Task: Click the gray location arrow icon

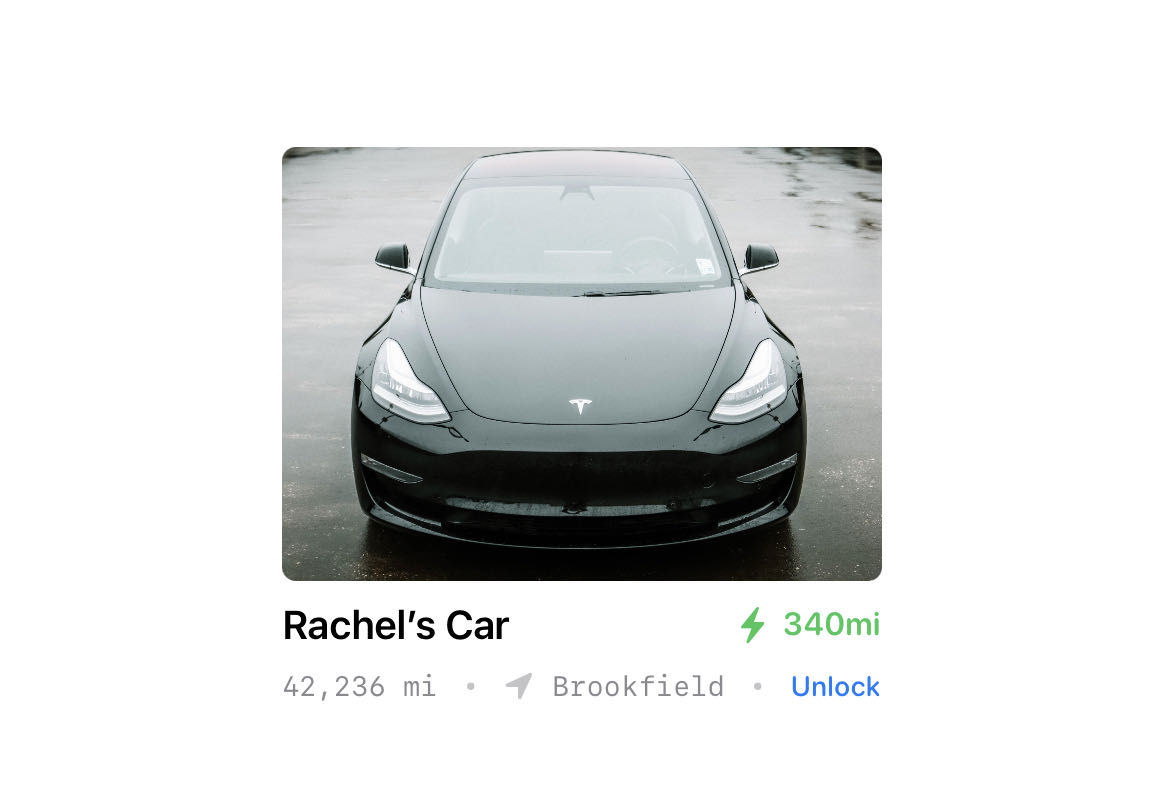Action: pos(519,686)
